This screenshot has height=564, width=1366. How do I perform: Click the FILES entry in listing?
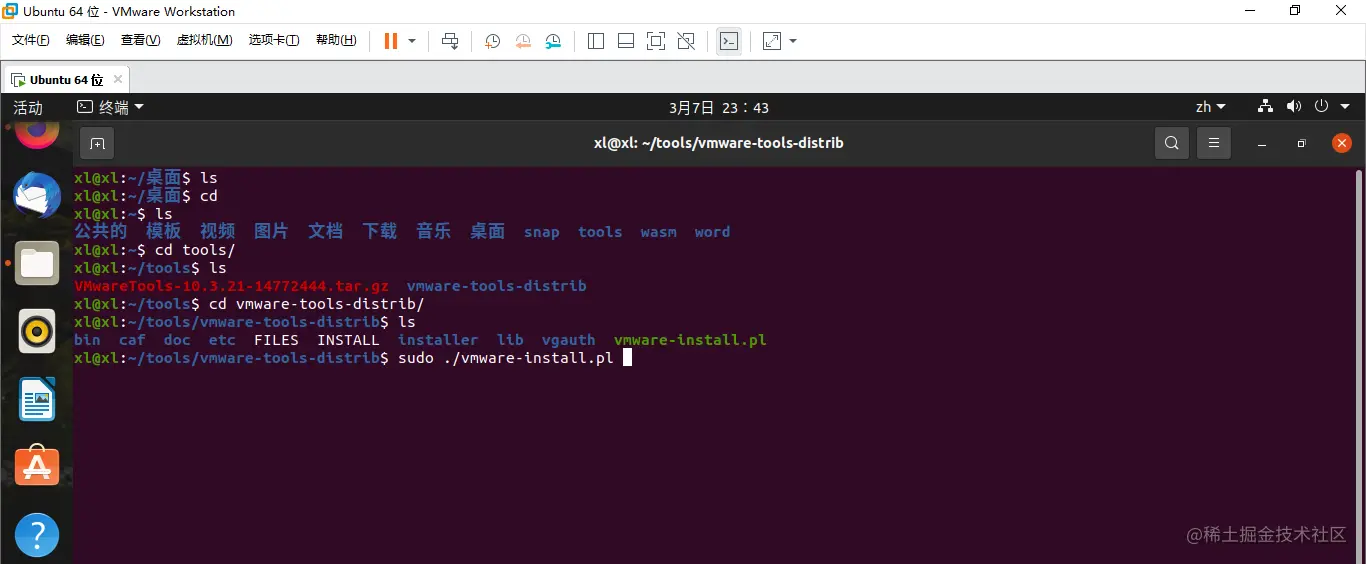pos(276,340)
